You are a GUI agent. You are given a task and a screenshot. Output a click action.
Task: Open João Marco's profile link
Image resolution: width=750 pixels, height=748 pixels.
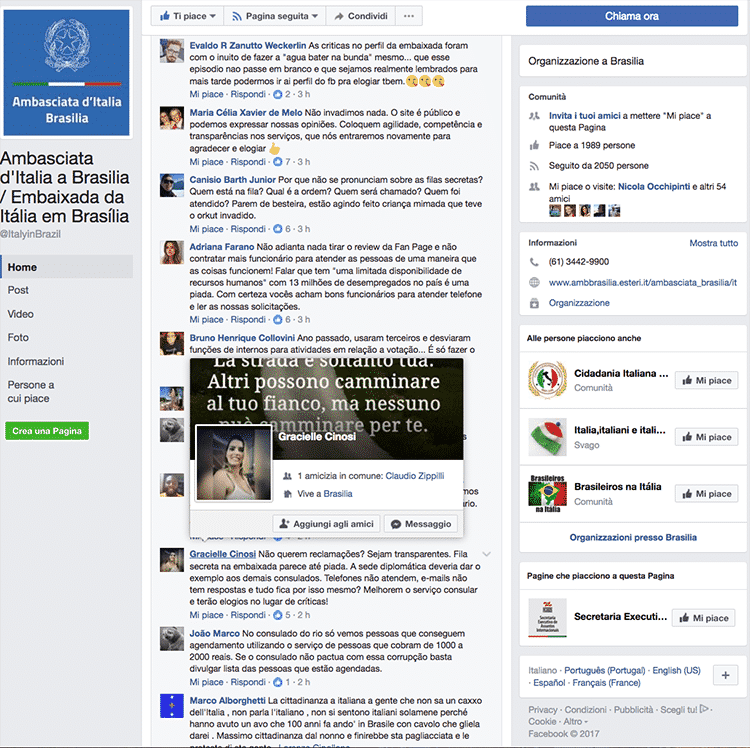coord(214,633)
